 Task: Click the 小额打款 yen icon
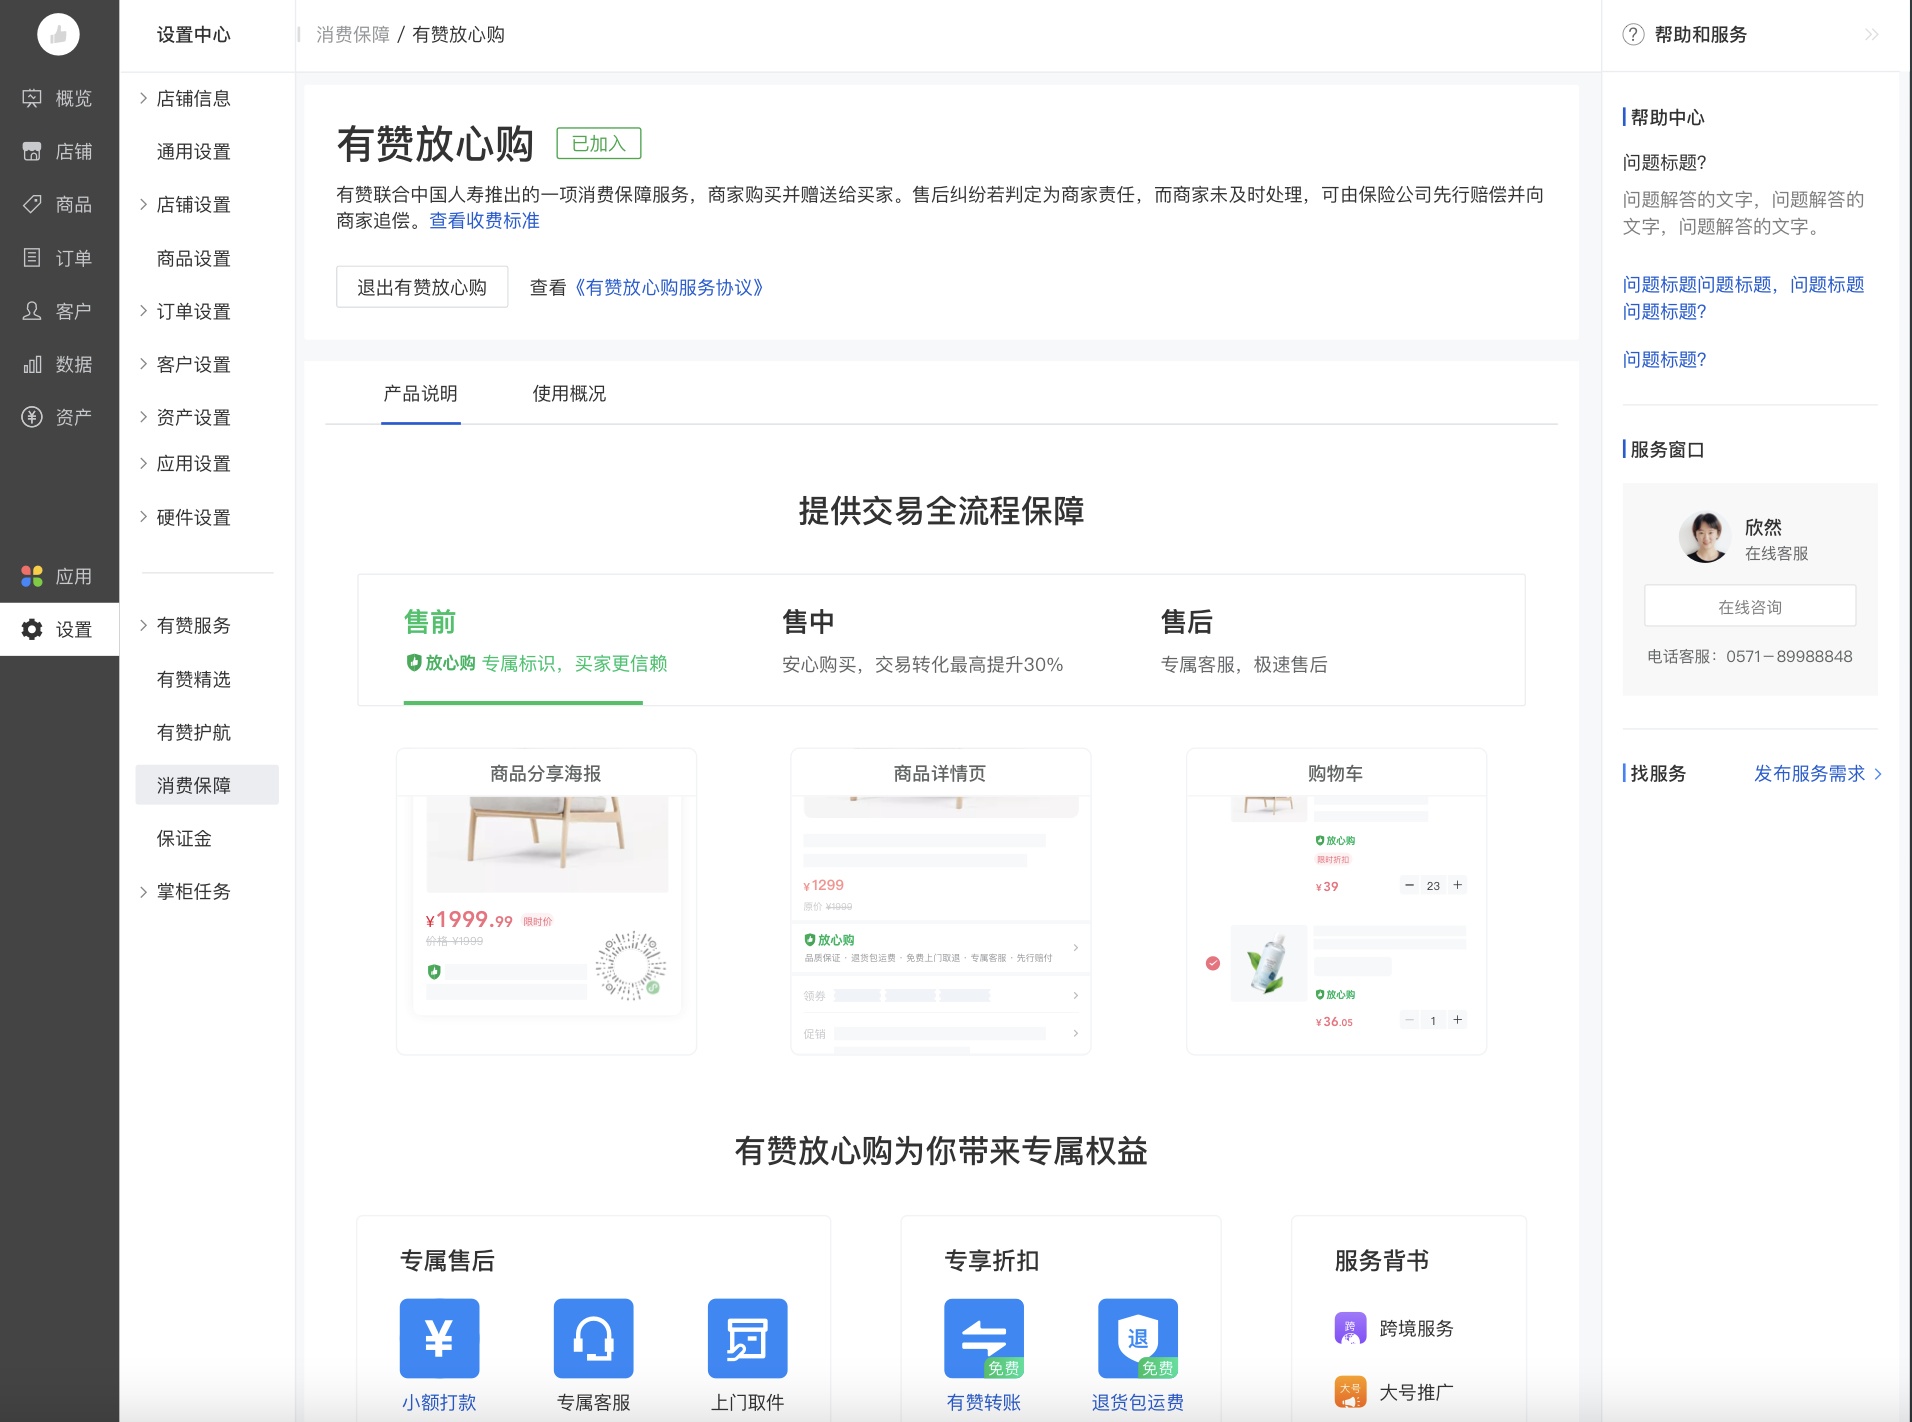[x=439, y=1338]
